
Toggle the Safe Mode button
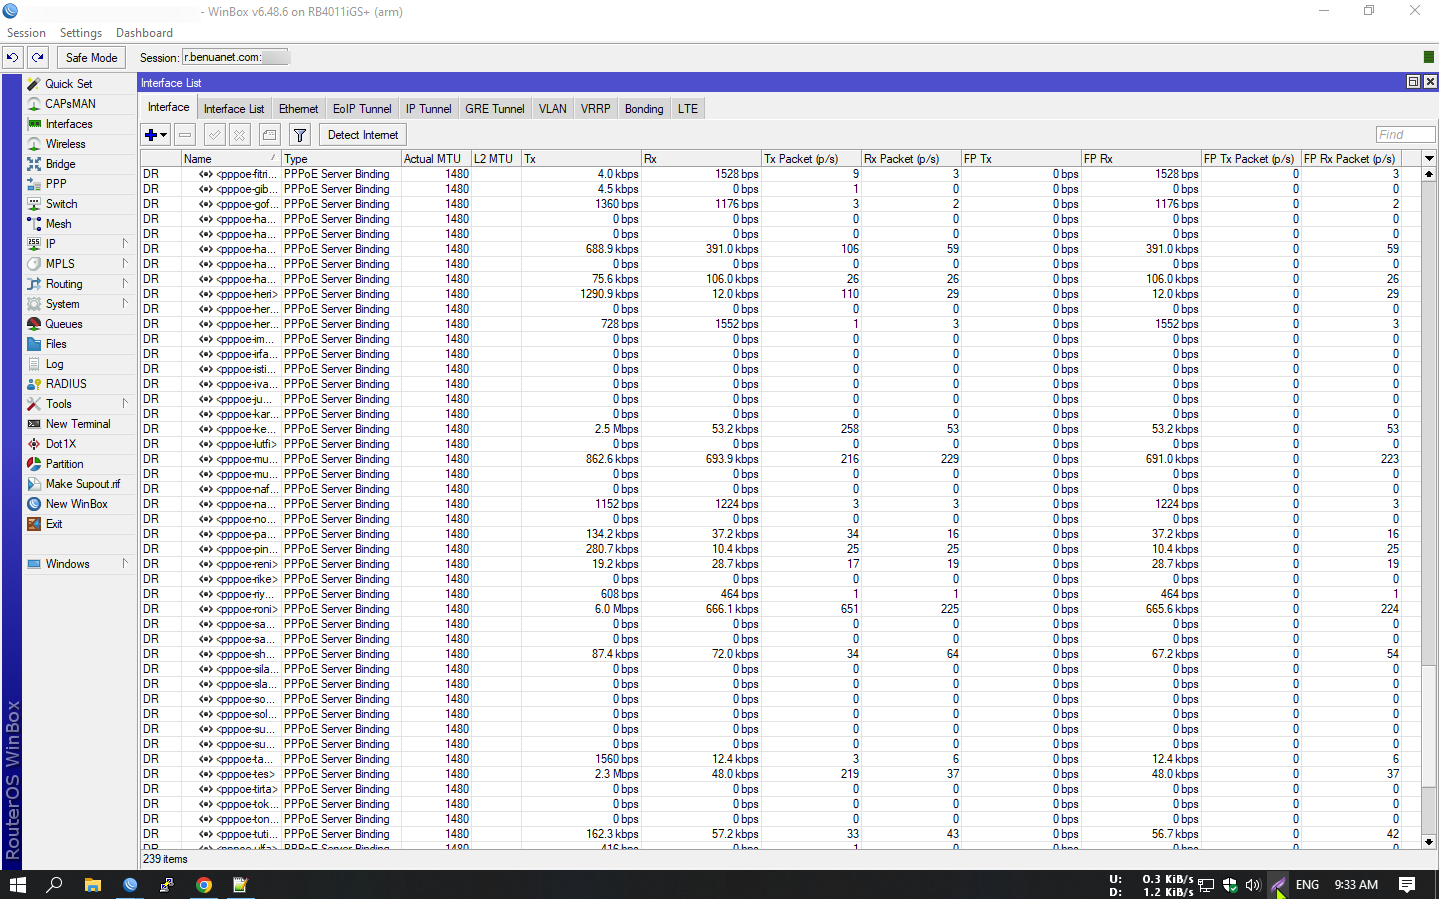point(91,58)
